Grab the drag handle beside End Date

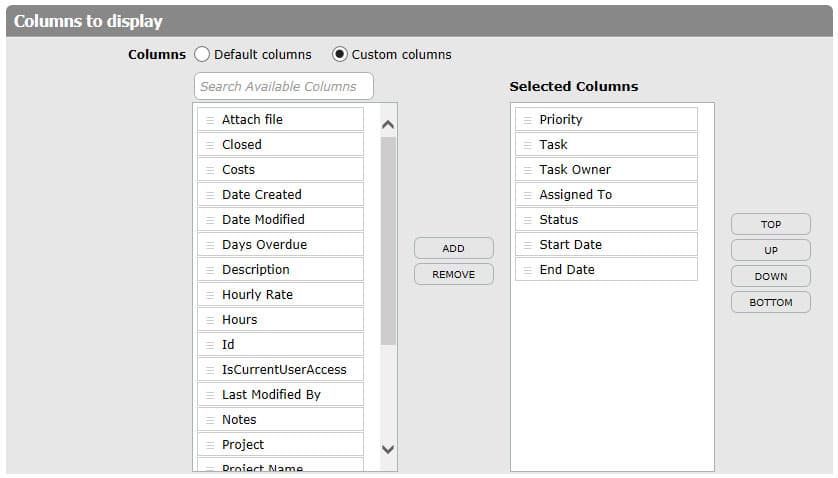pos(527,271)
